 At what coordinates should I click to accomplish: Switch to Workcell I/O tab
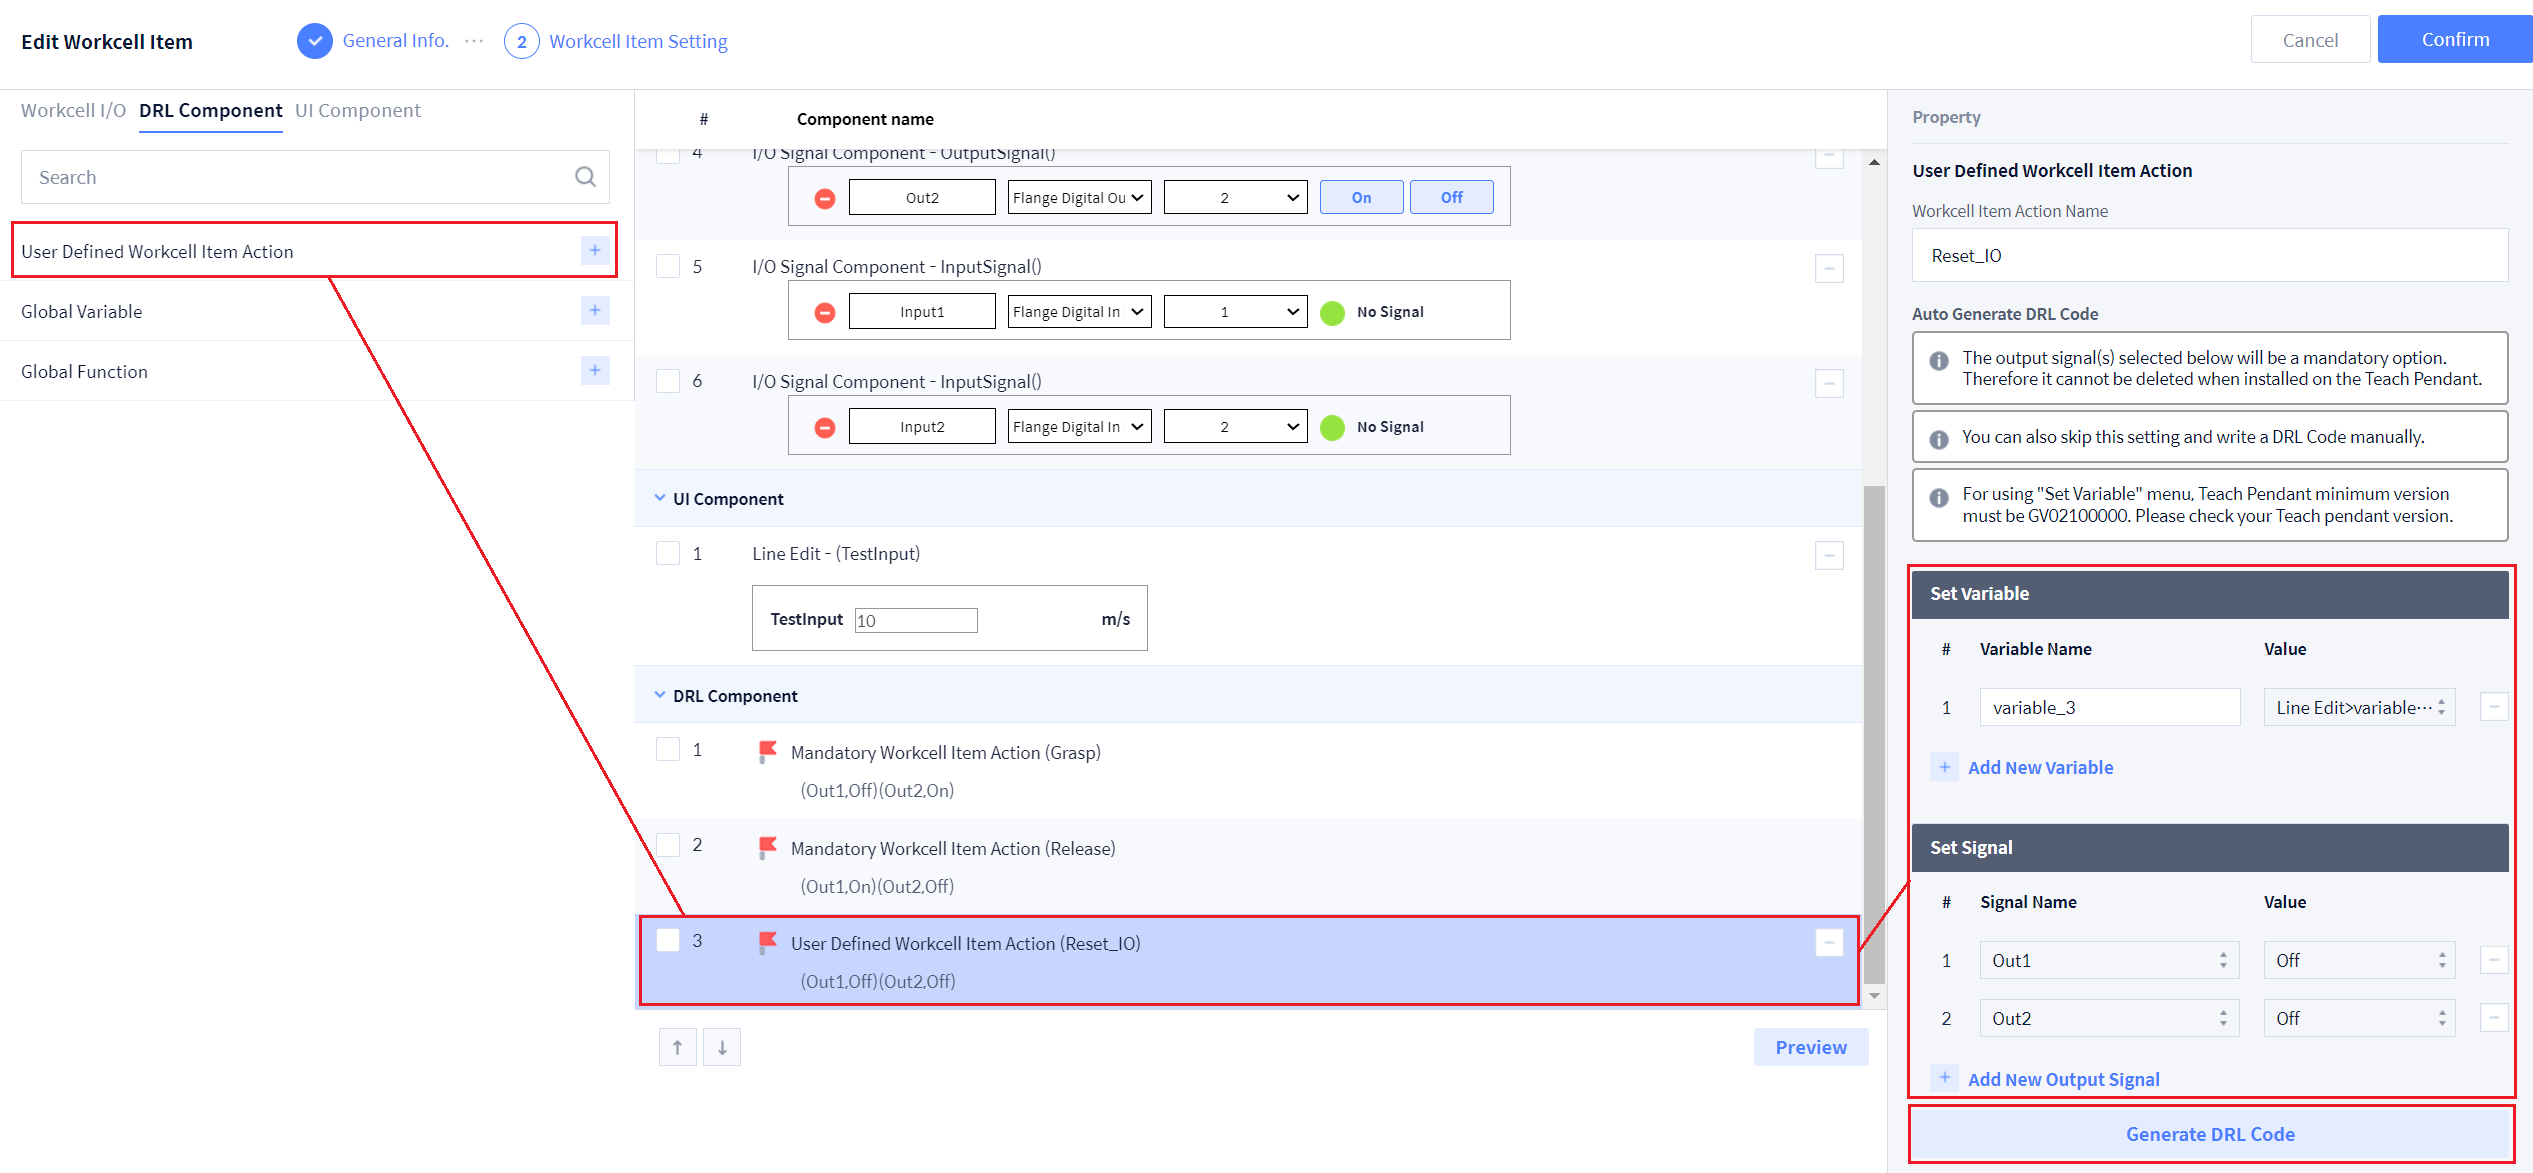pyautogui.click(x=73, y=111)
